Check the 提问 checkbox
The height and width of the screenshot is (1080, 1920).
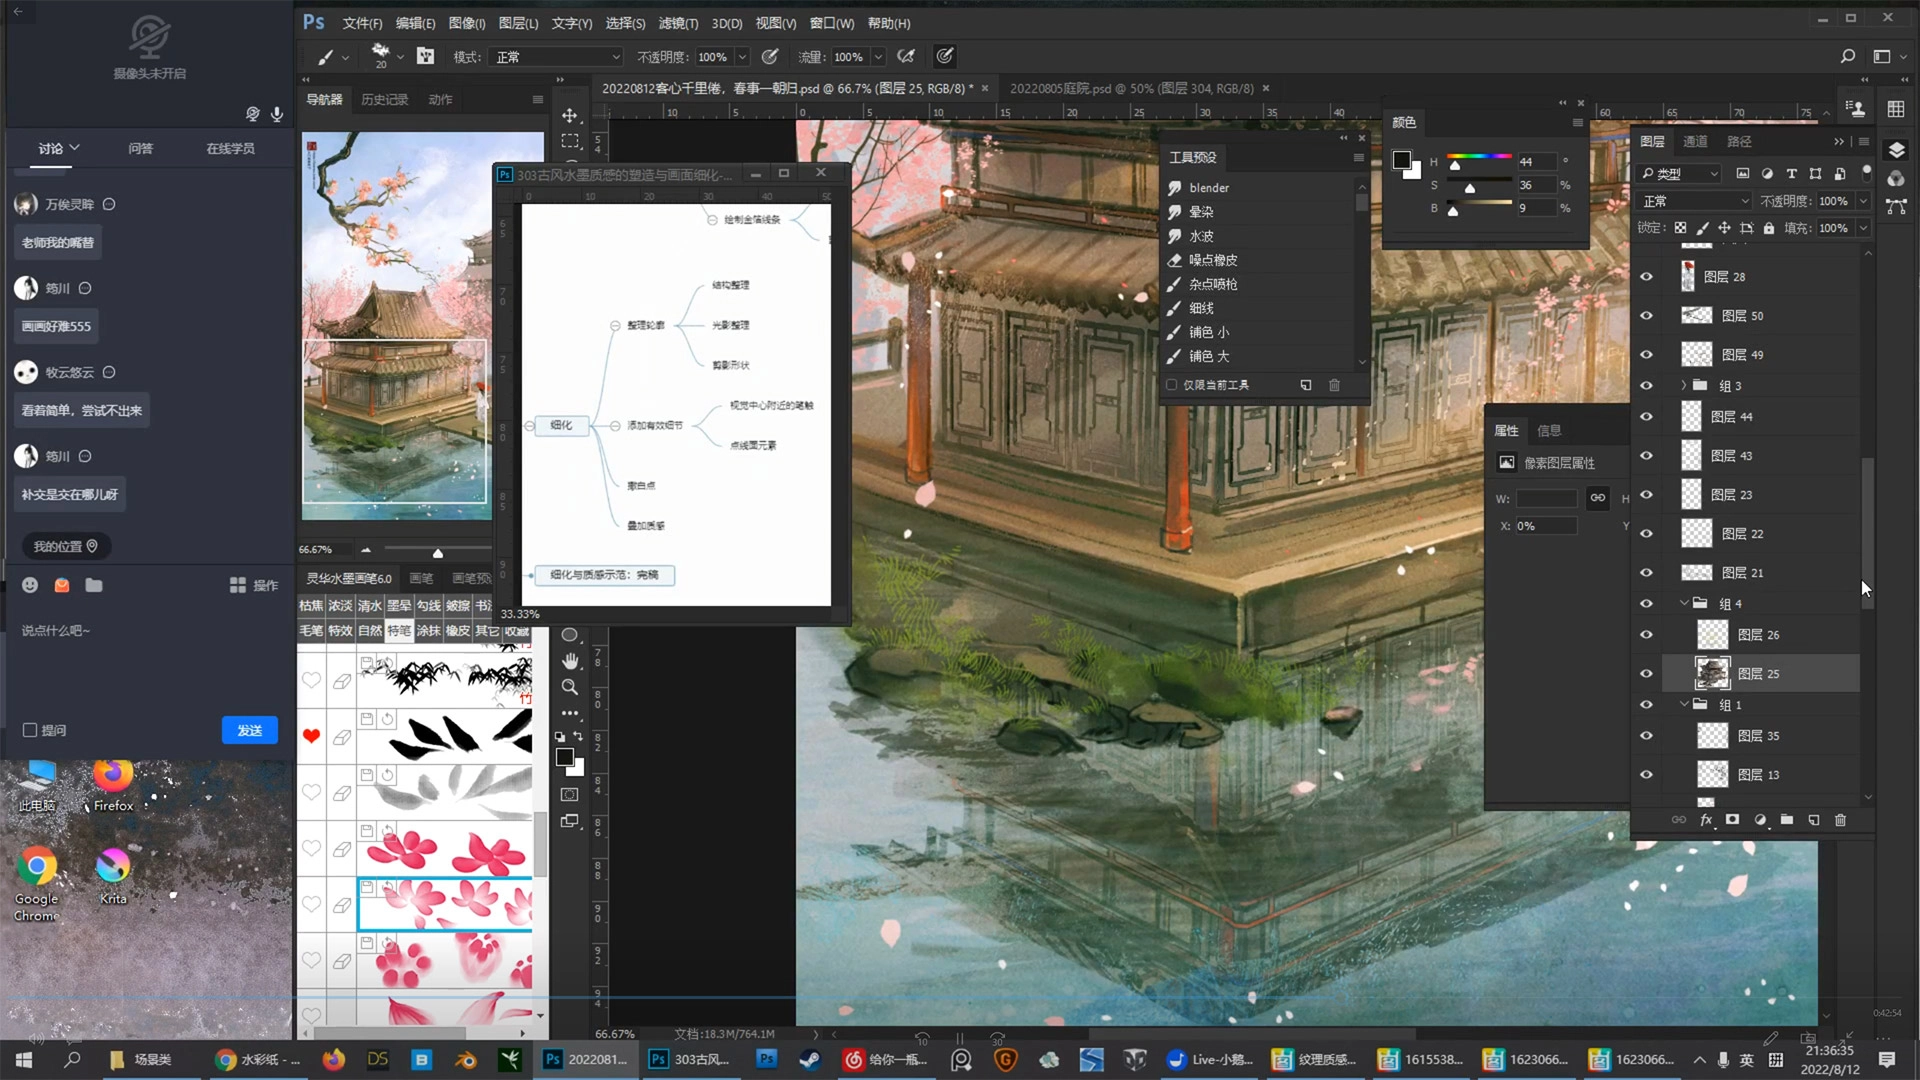[30, 730]
